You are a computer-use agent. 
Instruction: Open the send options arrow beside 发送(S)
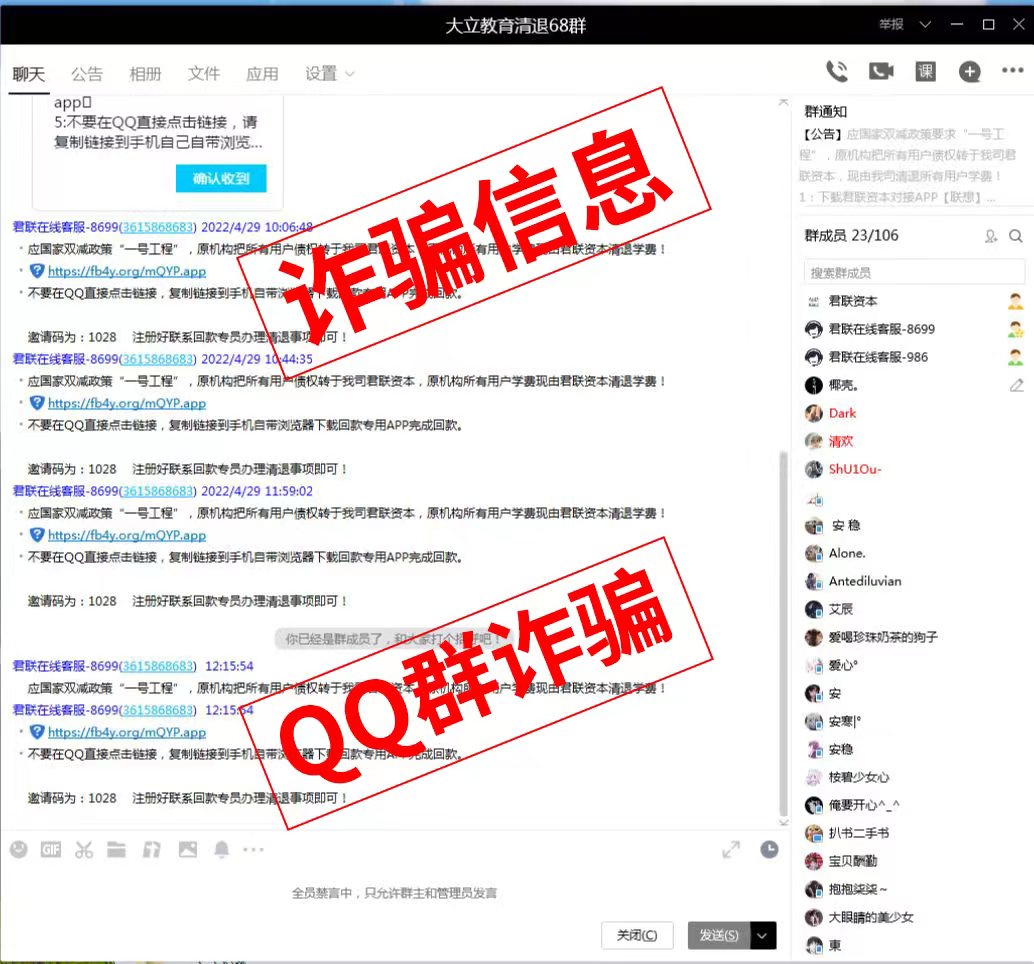pyautogui.click(x=762, y=935)
